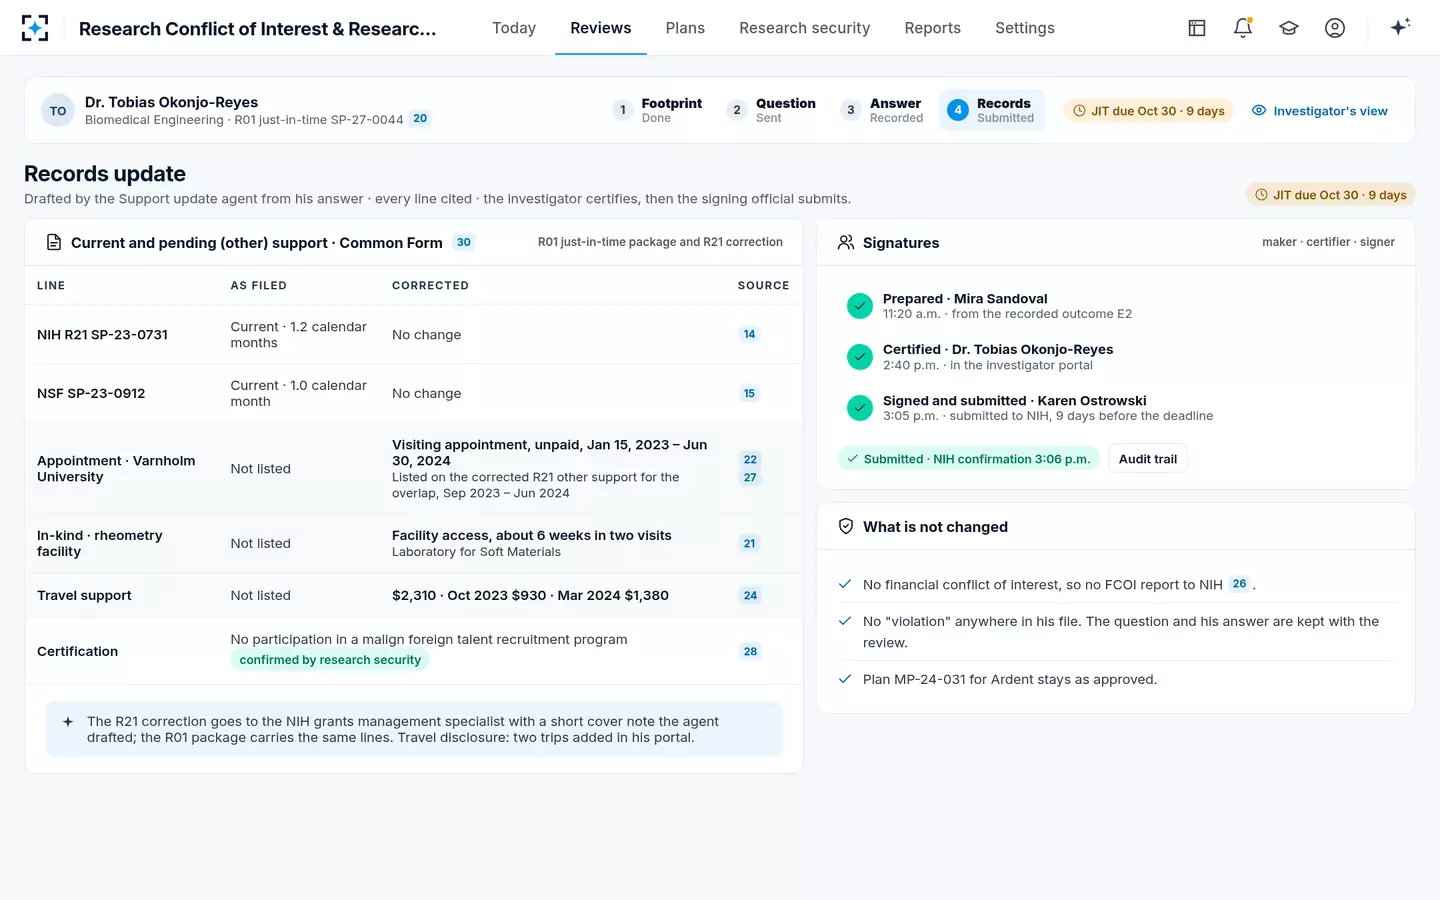Go to step 3 Answer
The width and height of the screenshot is (1440, 900).
tap(882, 110)
